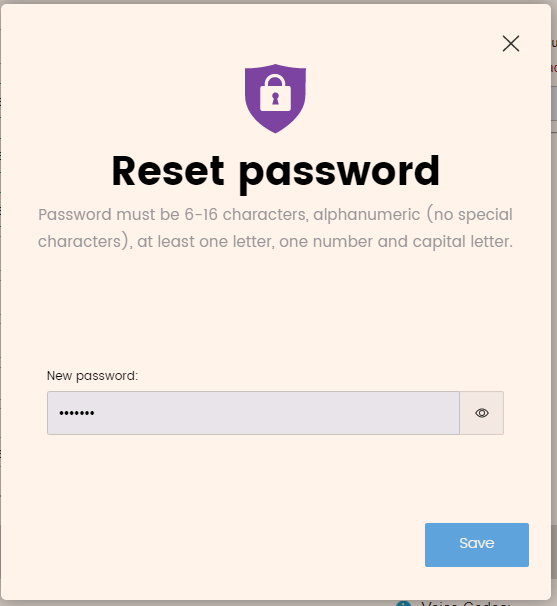Click blank space between hint text and password field

[275, 309]
